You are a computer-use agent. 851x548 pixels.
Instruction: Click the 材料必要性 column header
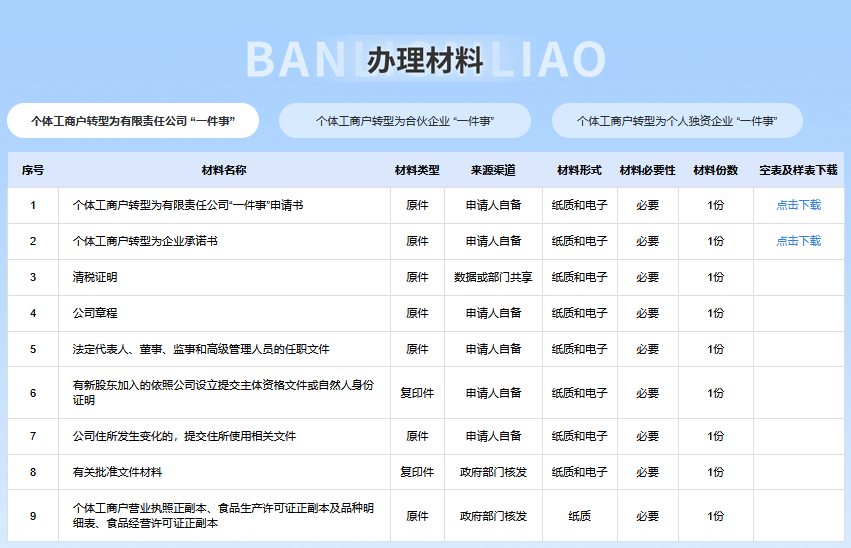(647, 170)
